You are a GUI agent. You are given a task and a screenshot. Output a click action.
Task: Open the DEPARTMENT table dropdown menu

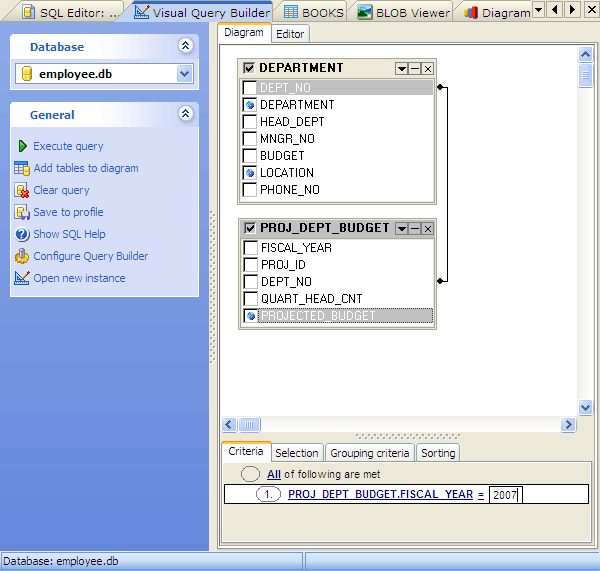pyautogui.click(x=402, y=69)
